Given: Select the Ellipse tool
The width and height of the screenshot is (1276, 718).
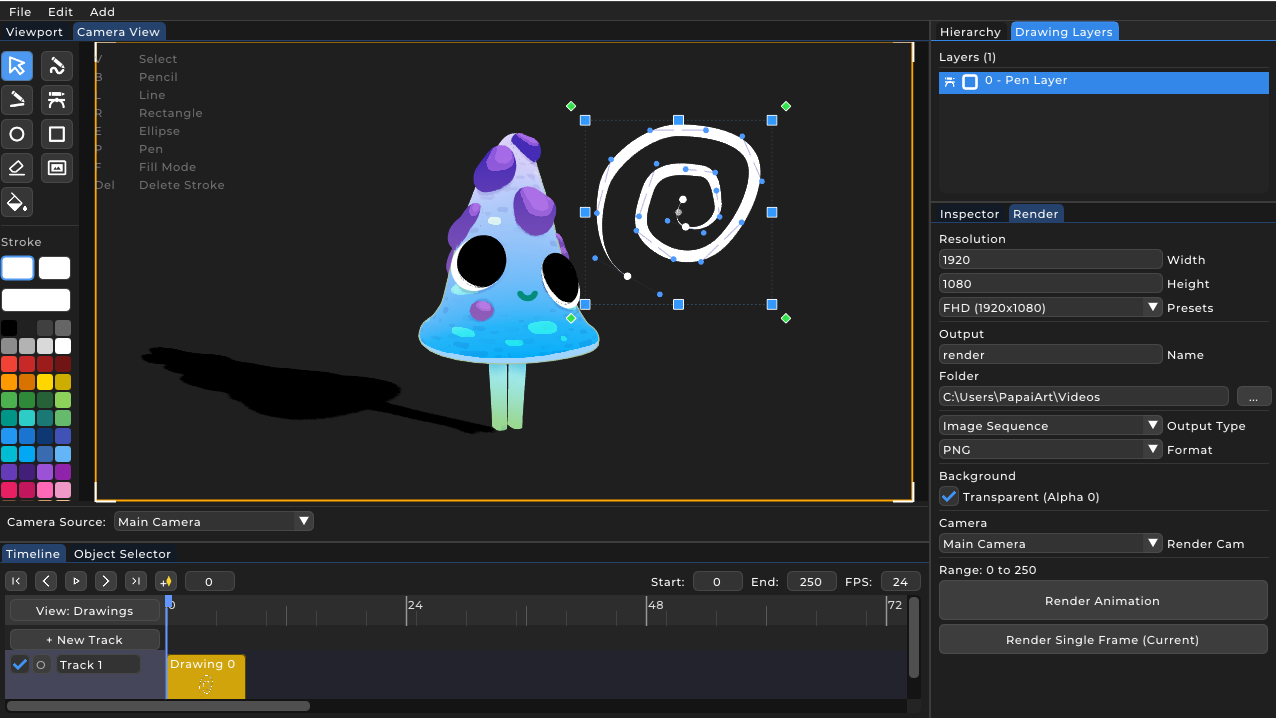Looking at the screenshot, I should [x=17, y=134].
